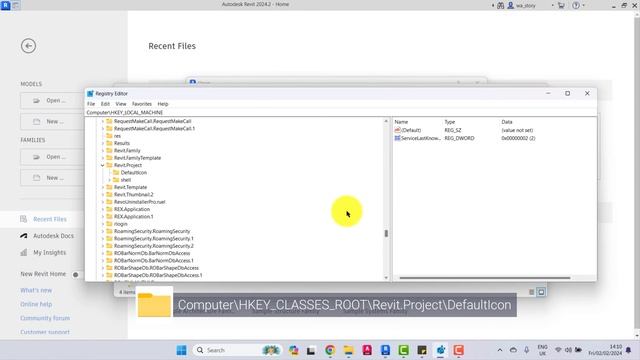This screenshot has height=360, width=640.
Task: Expand the Revit.FamilyTemplate tree node
Action: (x=102, y=158)
